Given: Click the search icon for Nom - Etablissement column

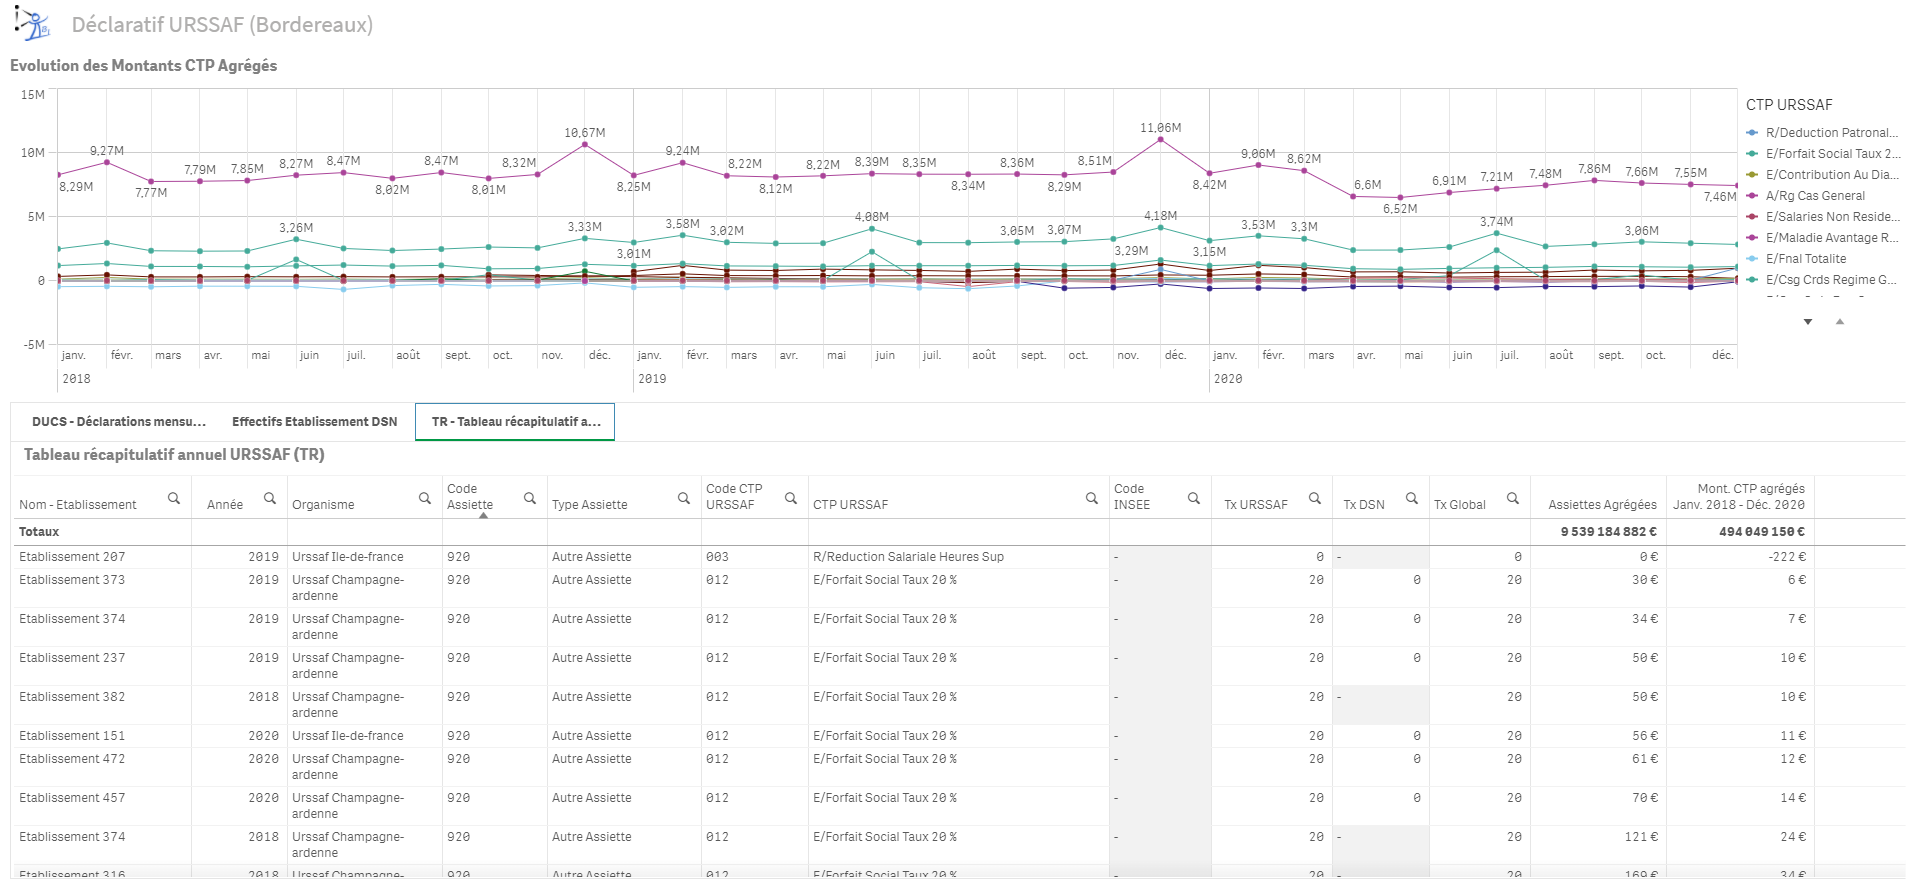Looking at the screenshot, I should point(174,498).
